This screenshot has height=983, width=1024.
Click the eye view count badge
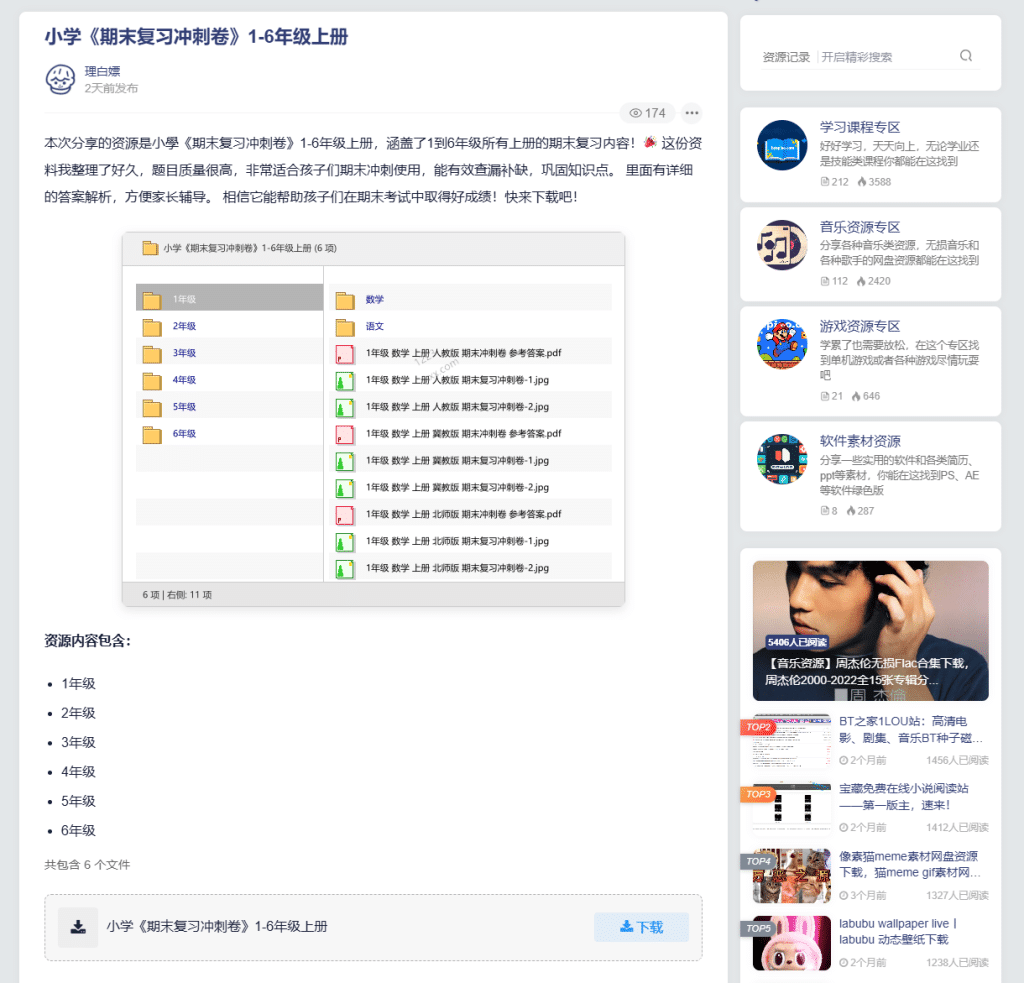coord(647,113)
